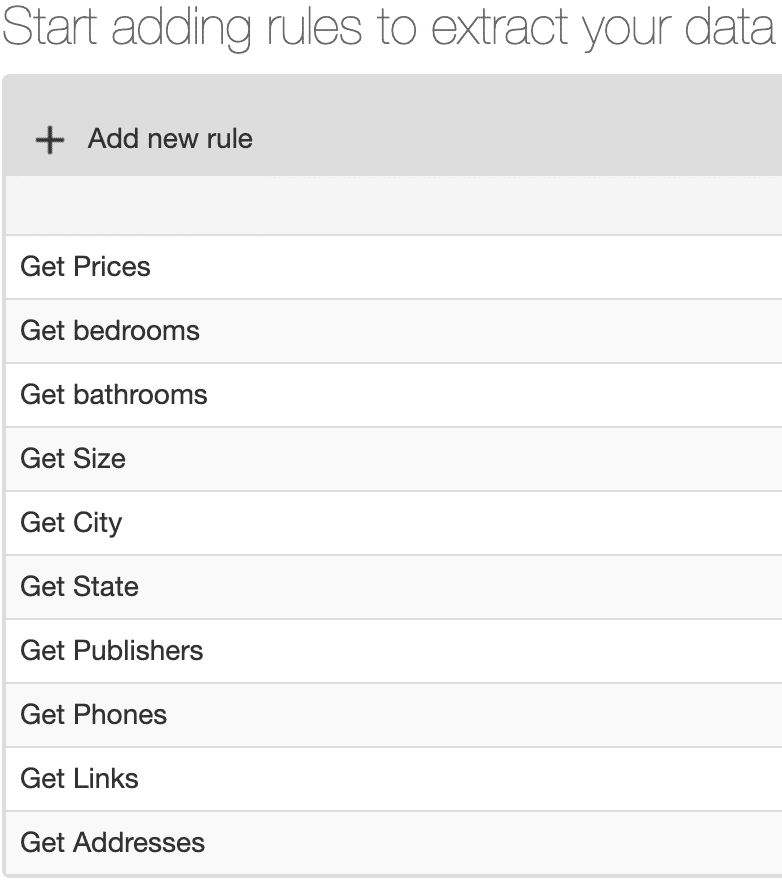Activate the Phones data rule
782x880 pixels.
[92, 715]
